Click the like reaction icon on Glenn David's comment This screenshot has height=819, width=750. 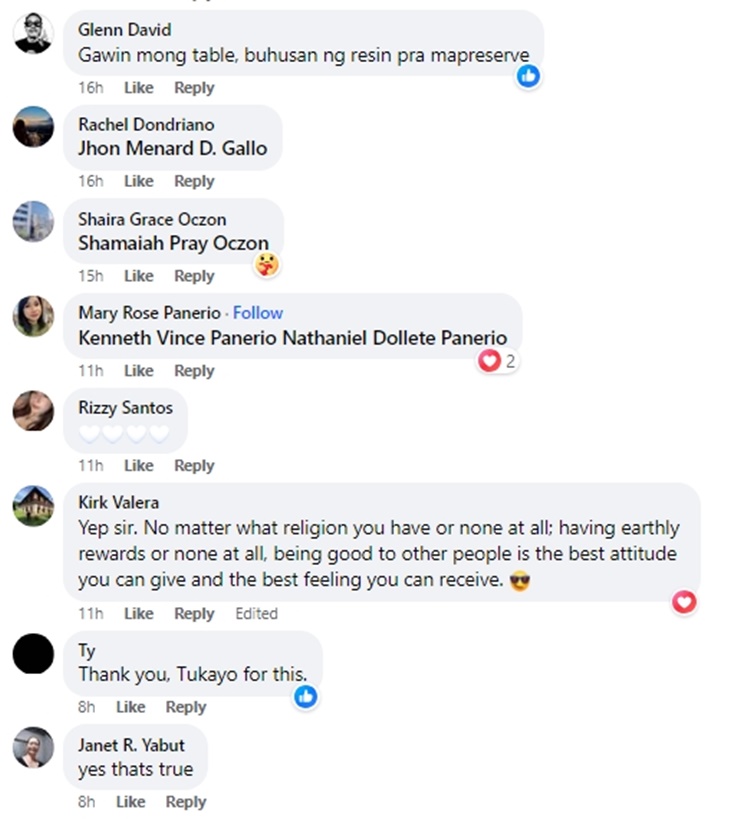528,75
